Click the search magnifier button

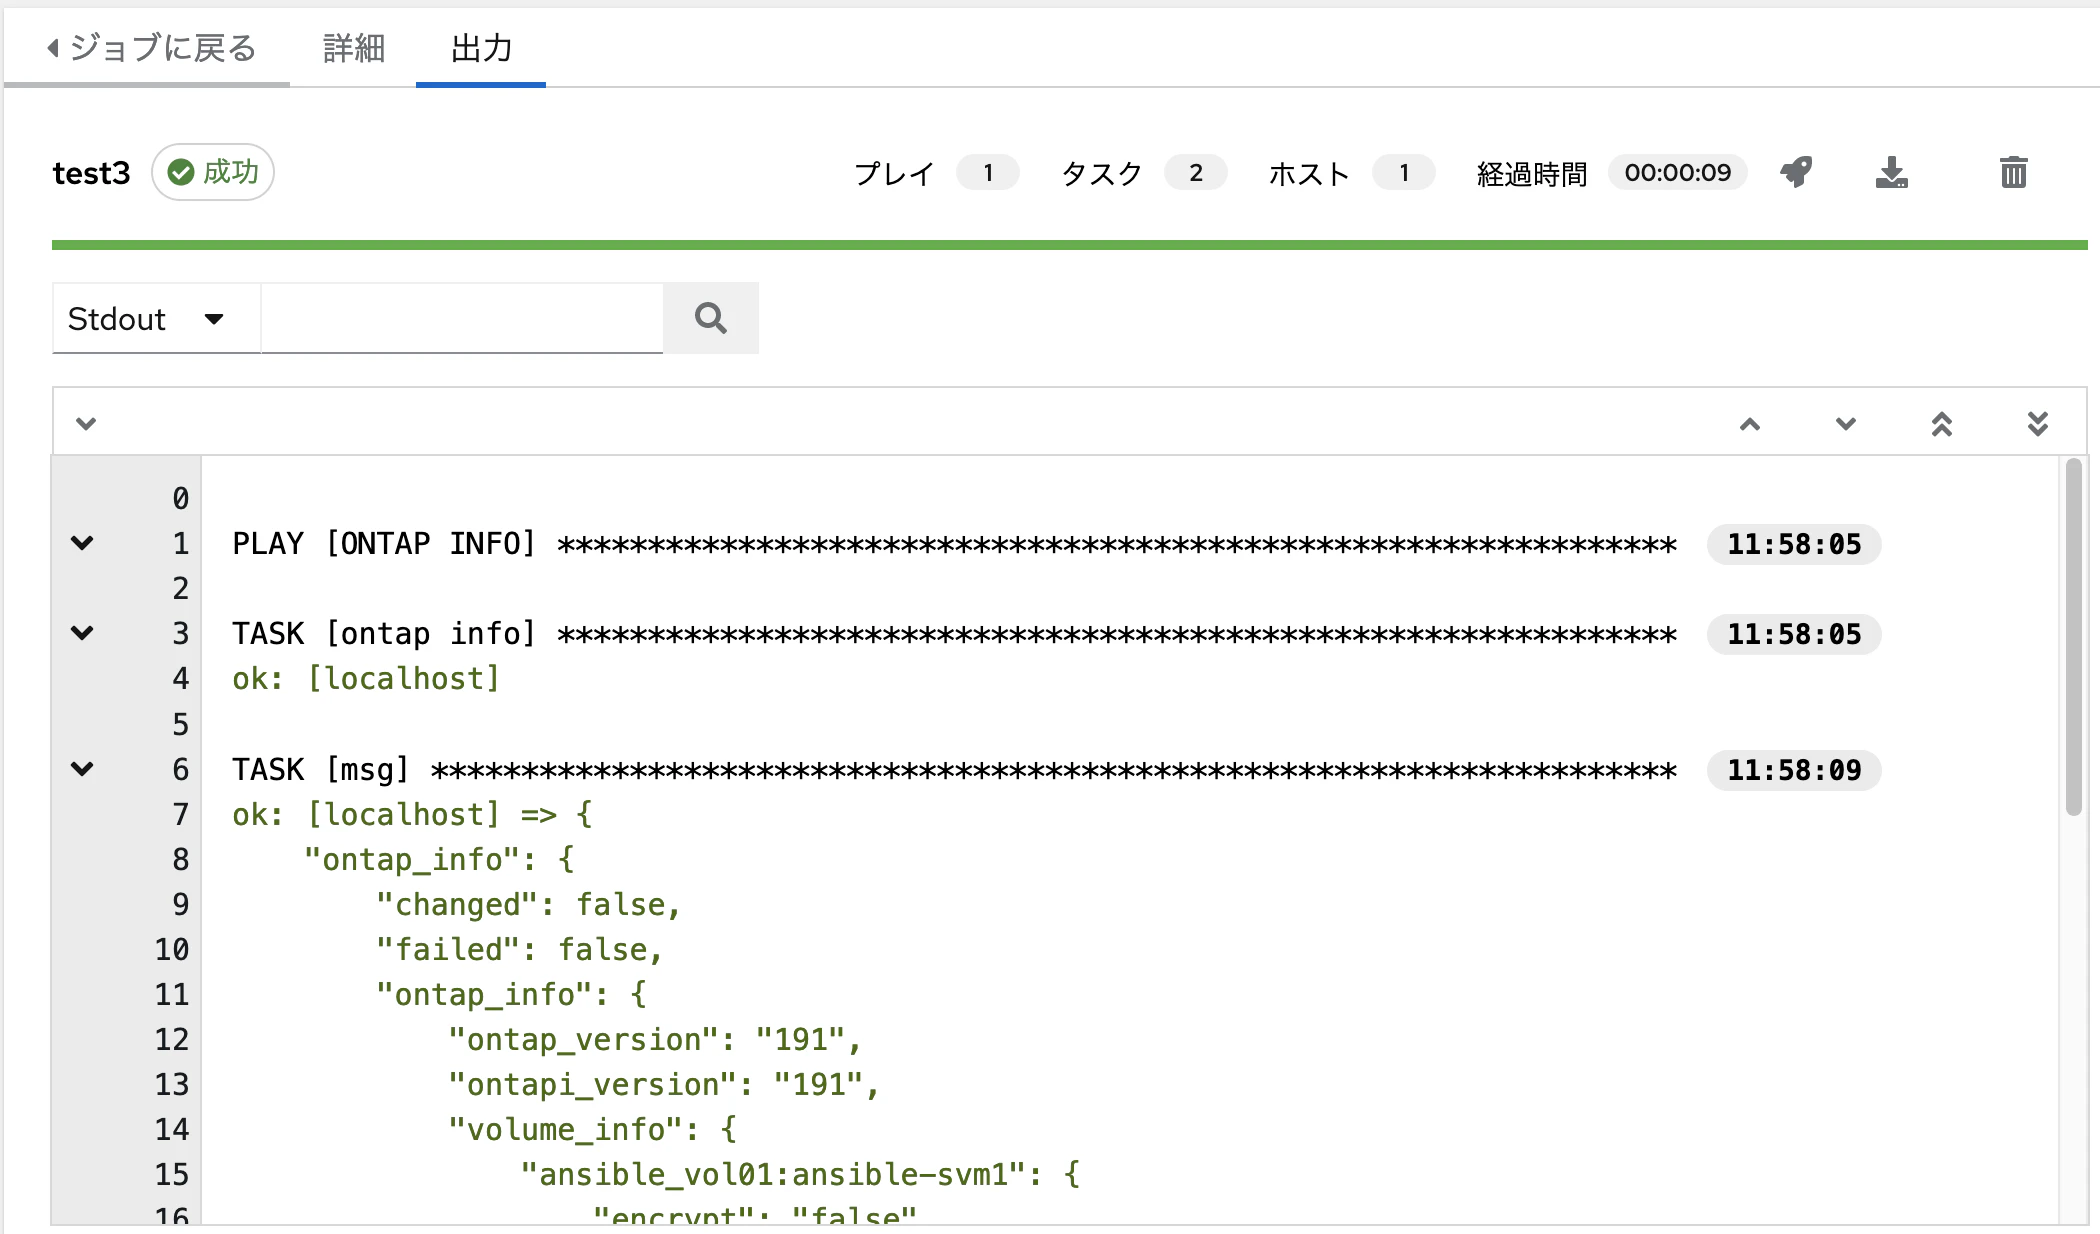pyautogui.click(x=710, y=318)
